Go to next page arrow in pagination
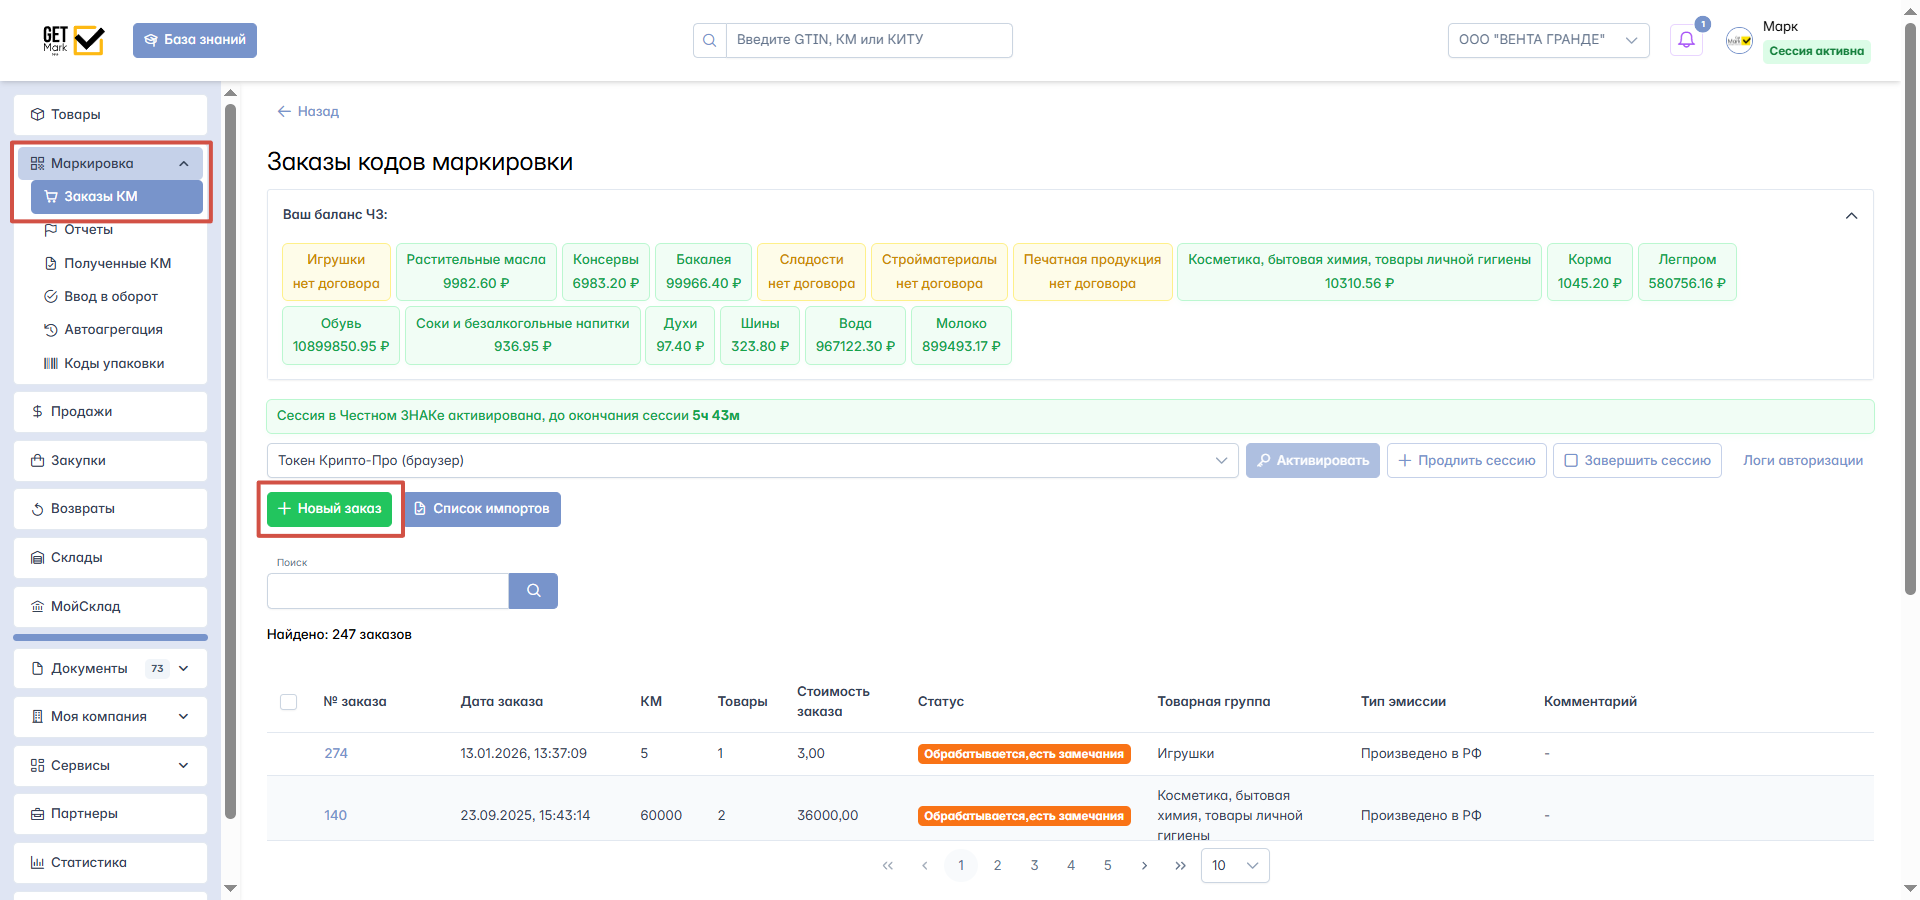This screenshot has height=900, width=1920. click(x=1144, y=866)
